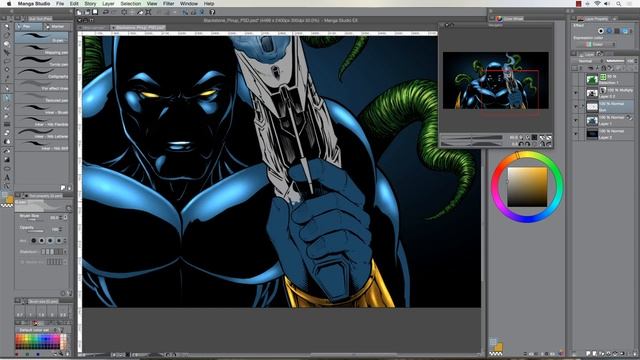
Task: Click new raster layer icon at Layer panel bottom
Action: point(589,353)
